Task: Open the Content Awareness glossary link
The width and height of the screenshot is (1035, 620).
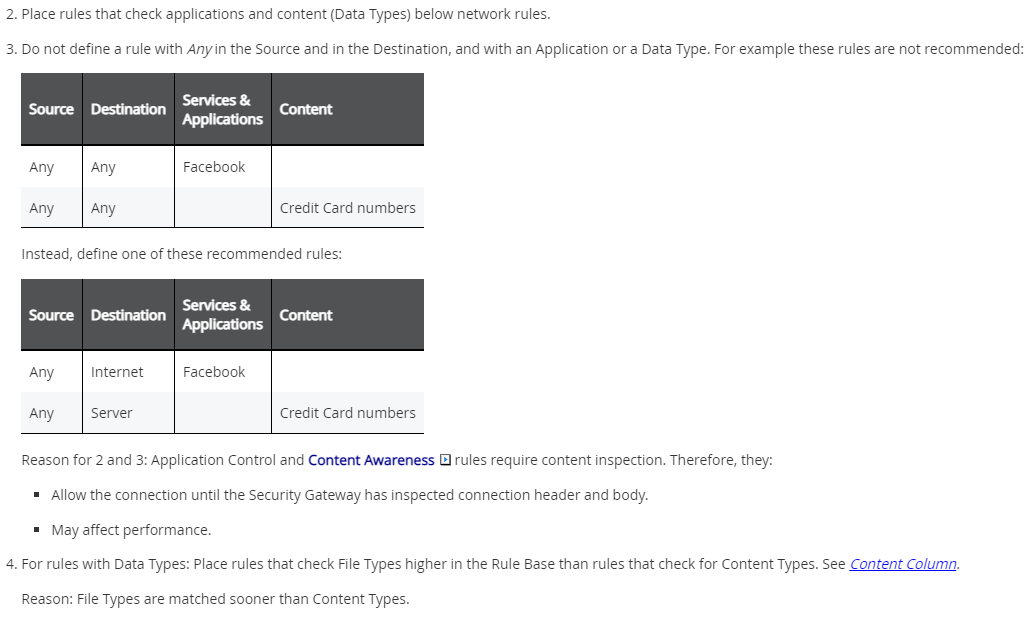Action: click(x=371, y=460)
